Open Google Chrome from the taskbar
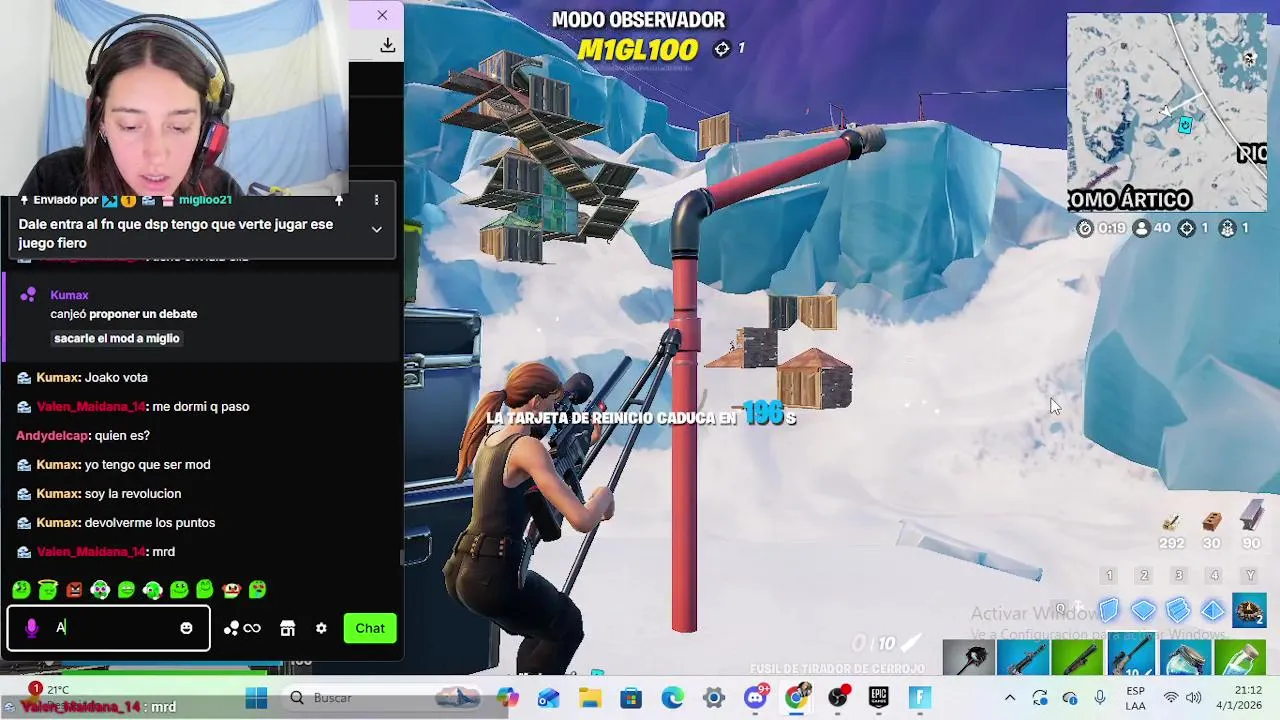This screenshot has width=1280, height=720. [x=796, y=697]
